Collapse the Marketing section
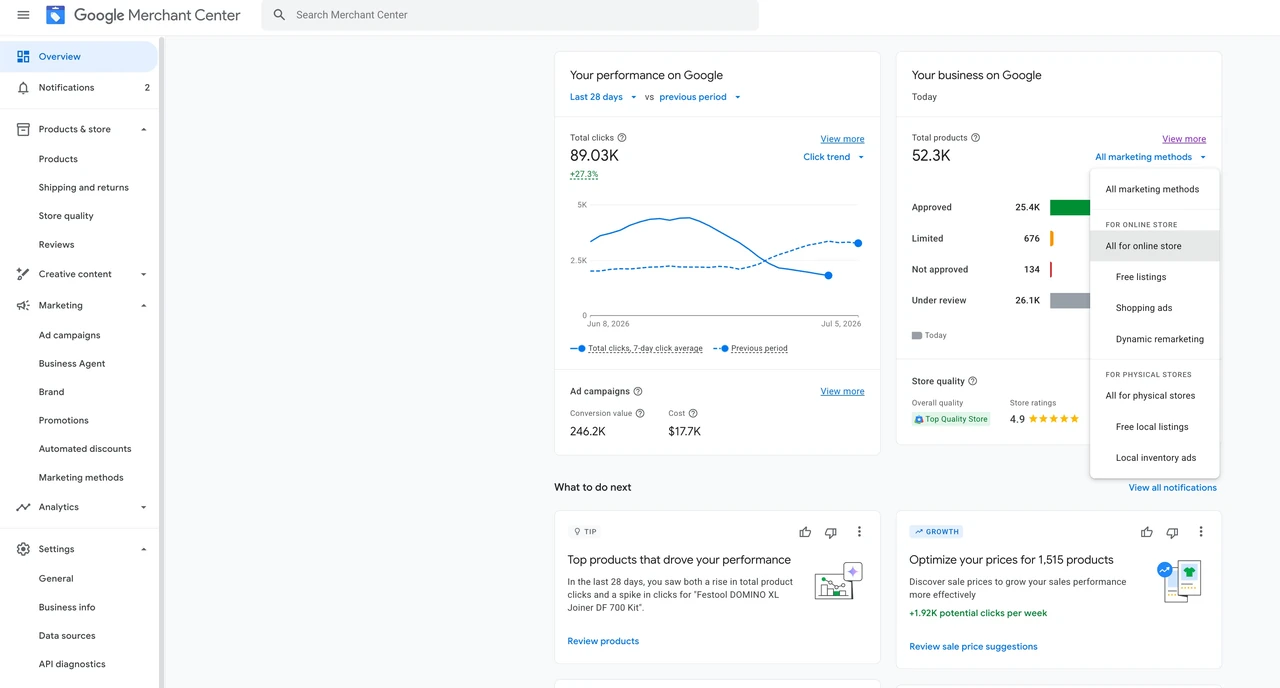1280x688 pixels. pyautogui.click(x=143, y=305)
